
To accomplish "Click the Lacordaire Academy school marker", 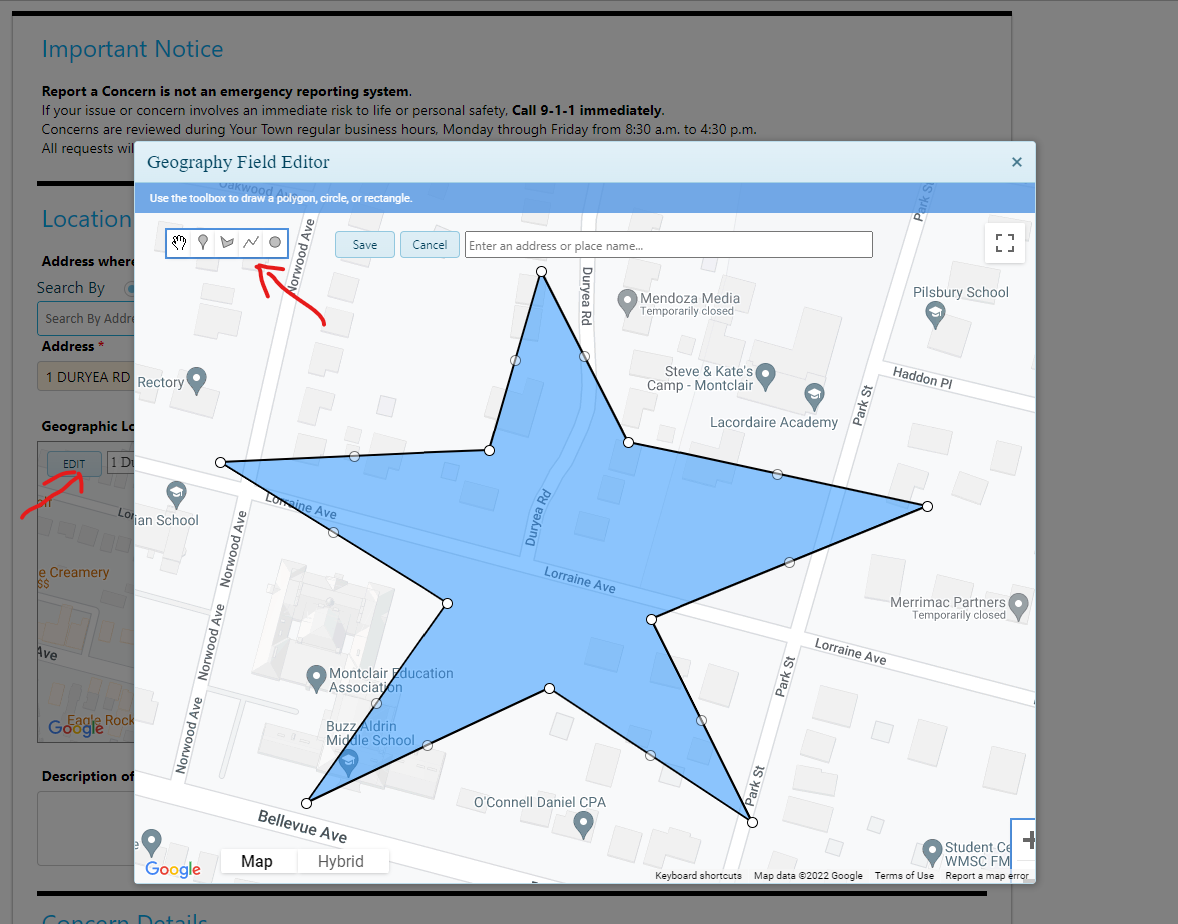I will coord(814,394).
